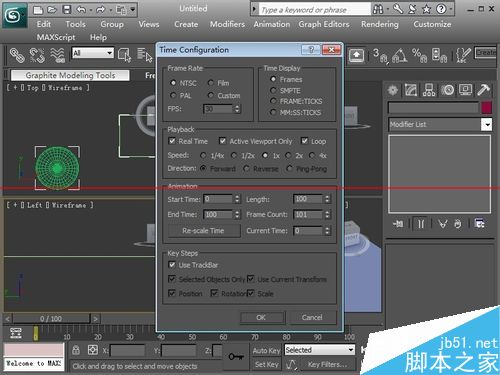Click Edit Named Selection Sets icon
The width and height of the screenshot is (500, 375).
click(x=463, y=55)
